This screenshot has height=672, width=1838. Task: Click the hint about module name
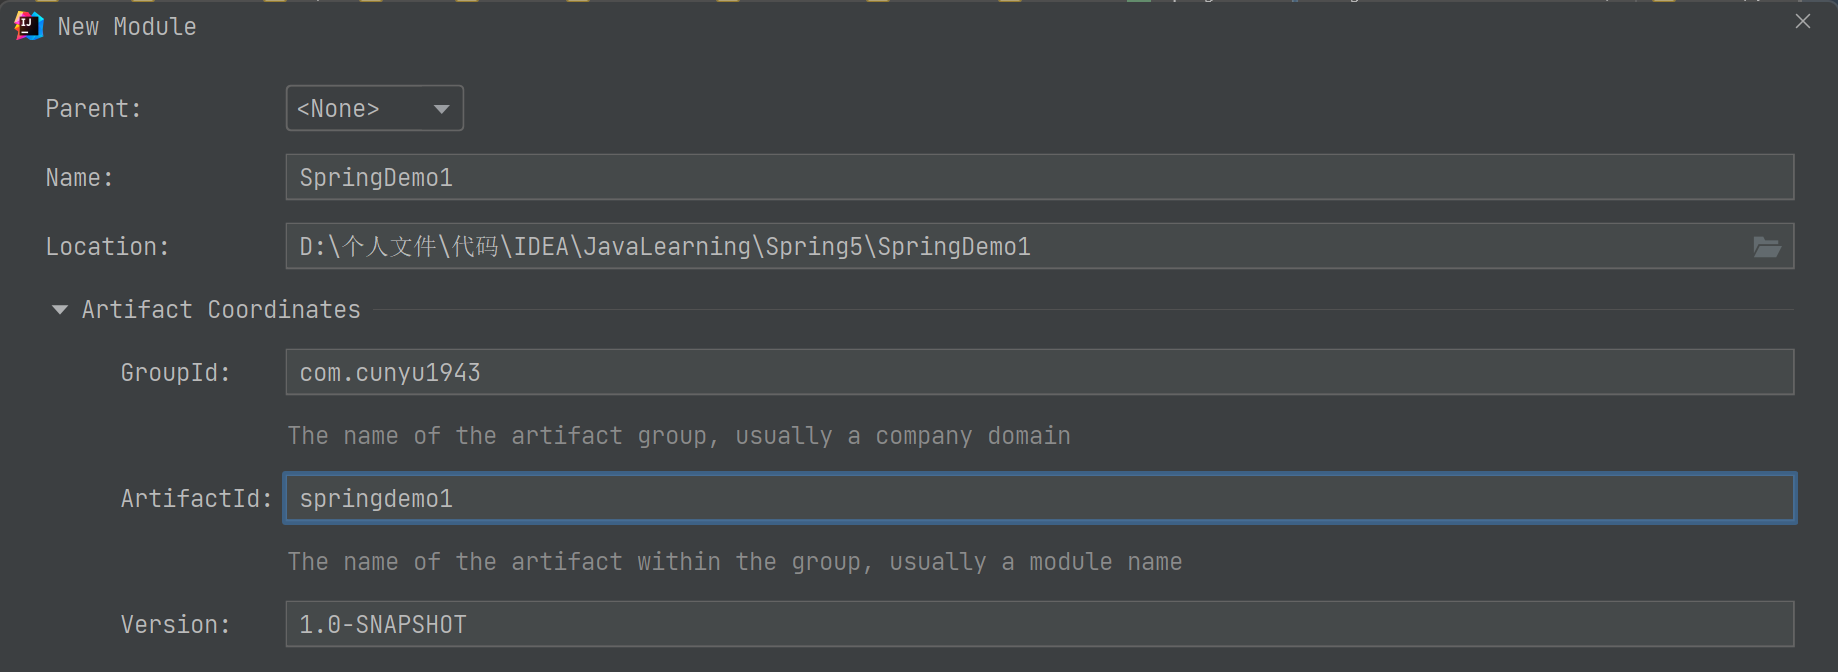pos(734,562)
